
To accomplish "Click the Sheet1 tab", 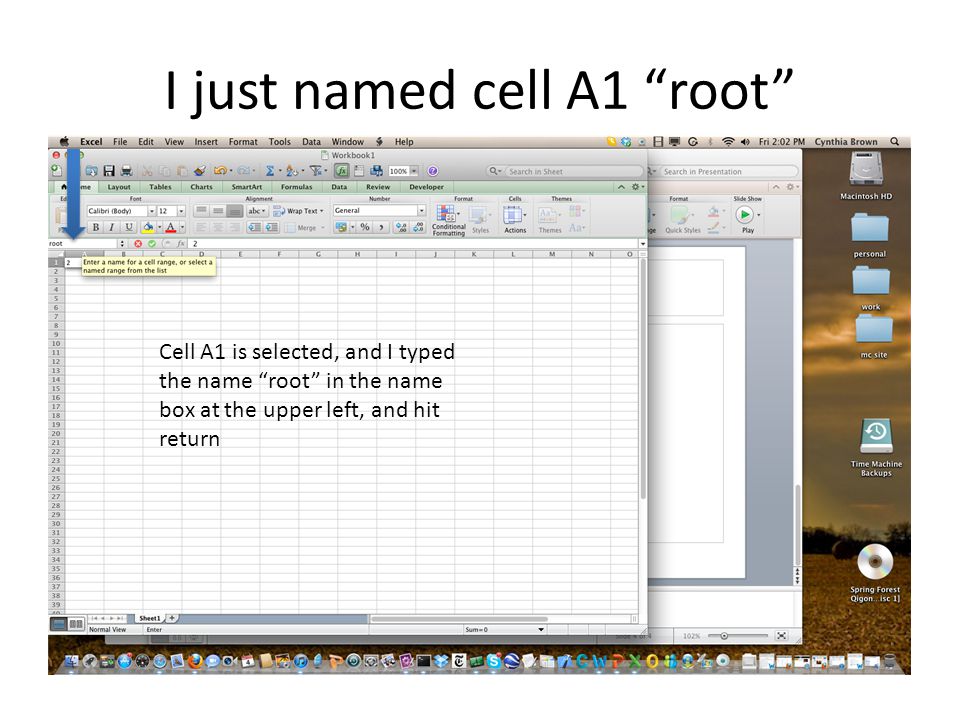I will 149,618.
